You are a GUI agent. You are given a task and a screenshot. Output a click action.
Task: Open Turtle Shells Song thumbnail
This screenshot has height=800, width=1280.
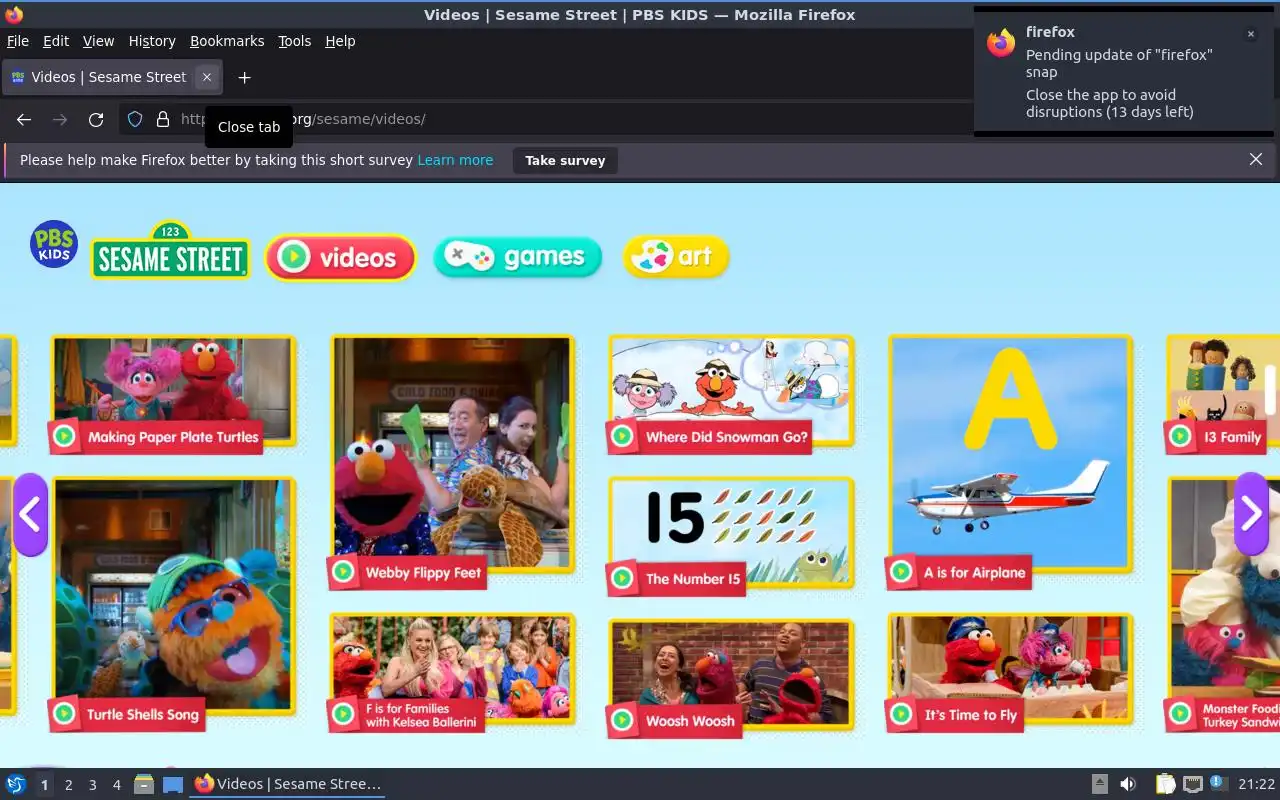(173, 597)
